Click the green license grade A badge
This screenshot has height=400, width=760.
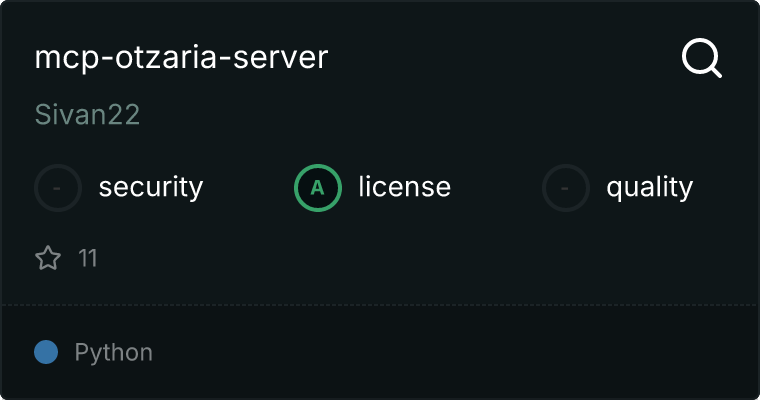[318, 187]
